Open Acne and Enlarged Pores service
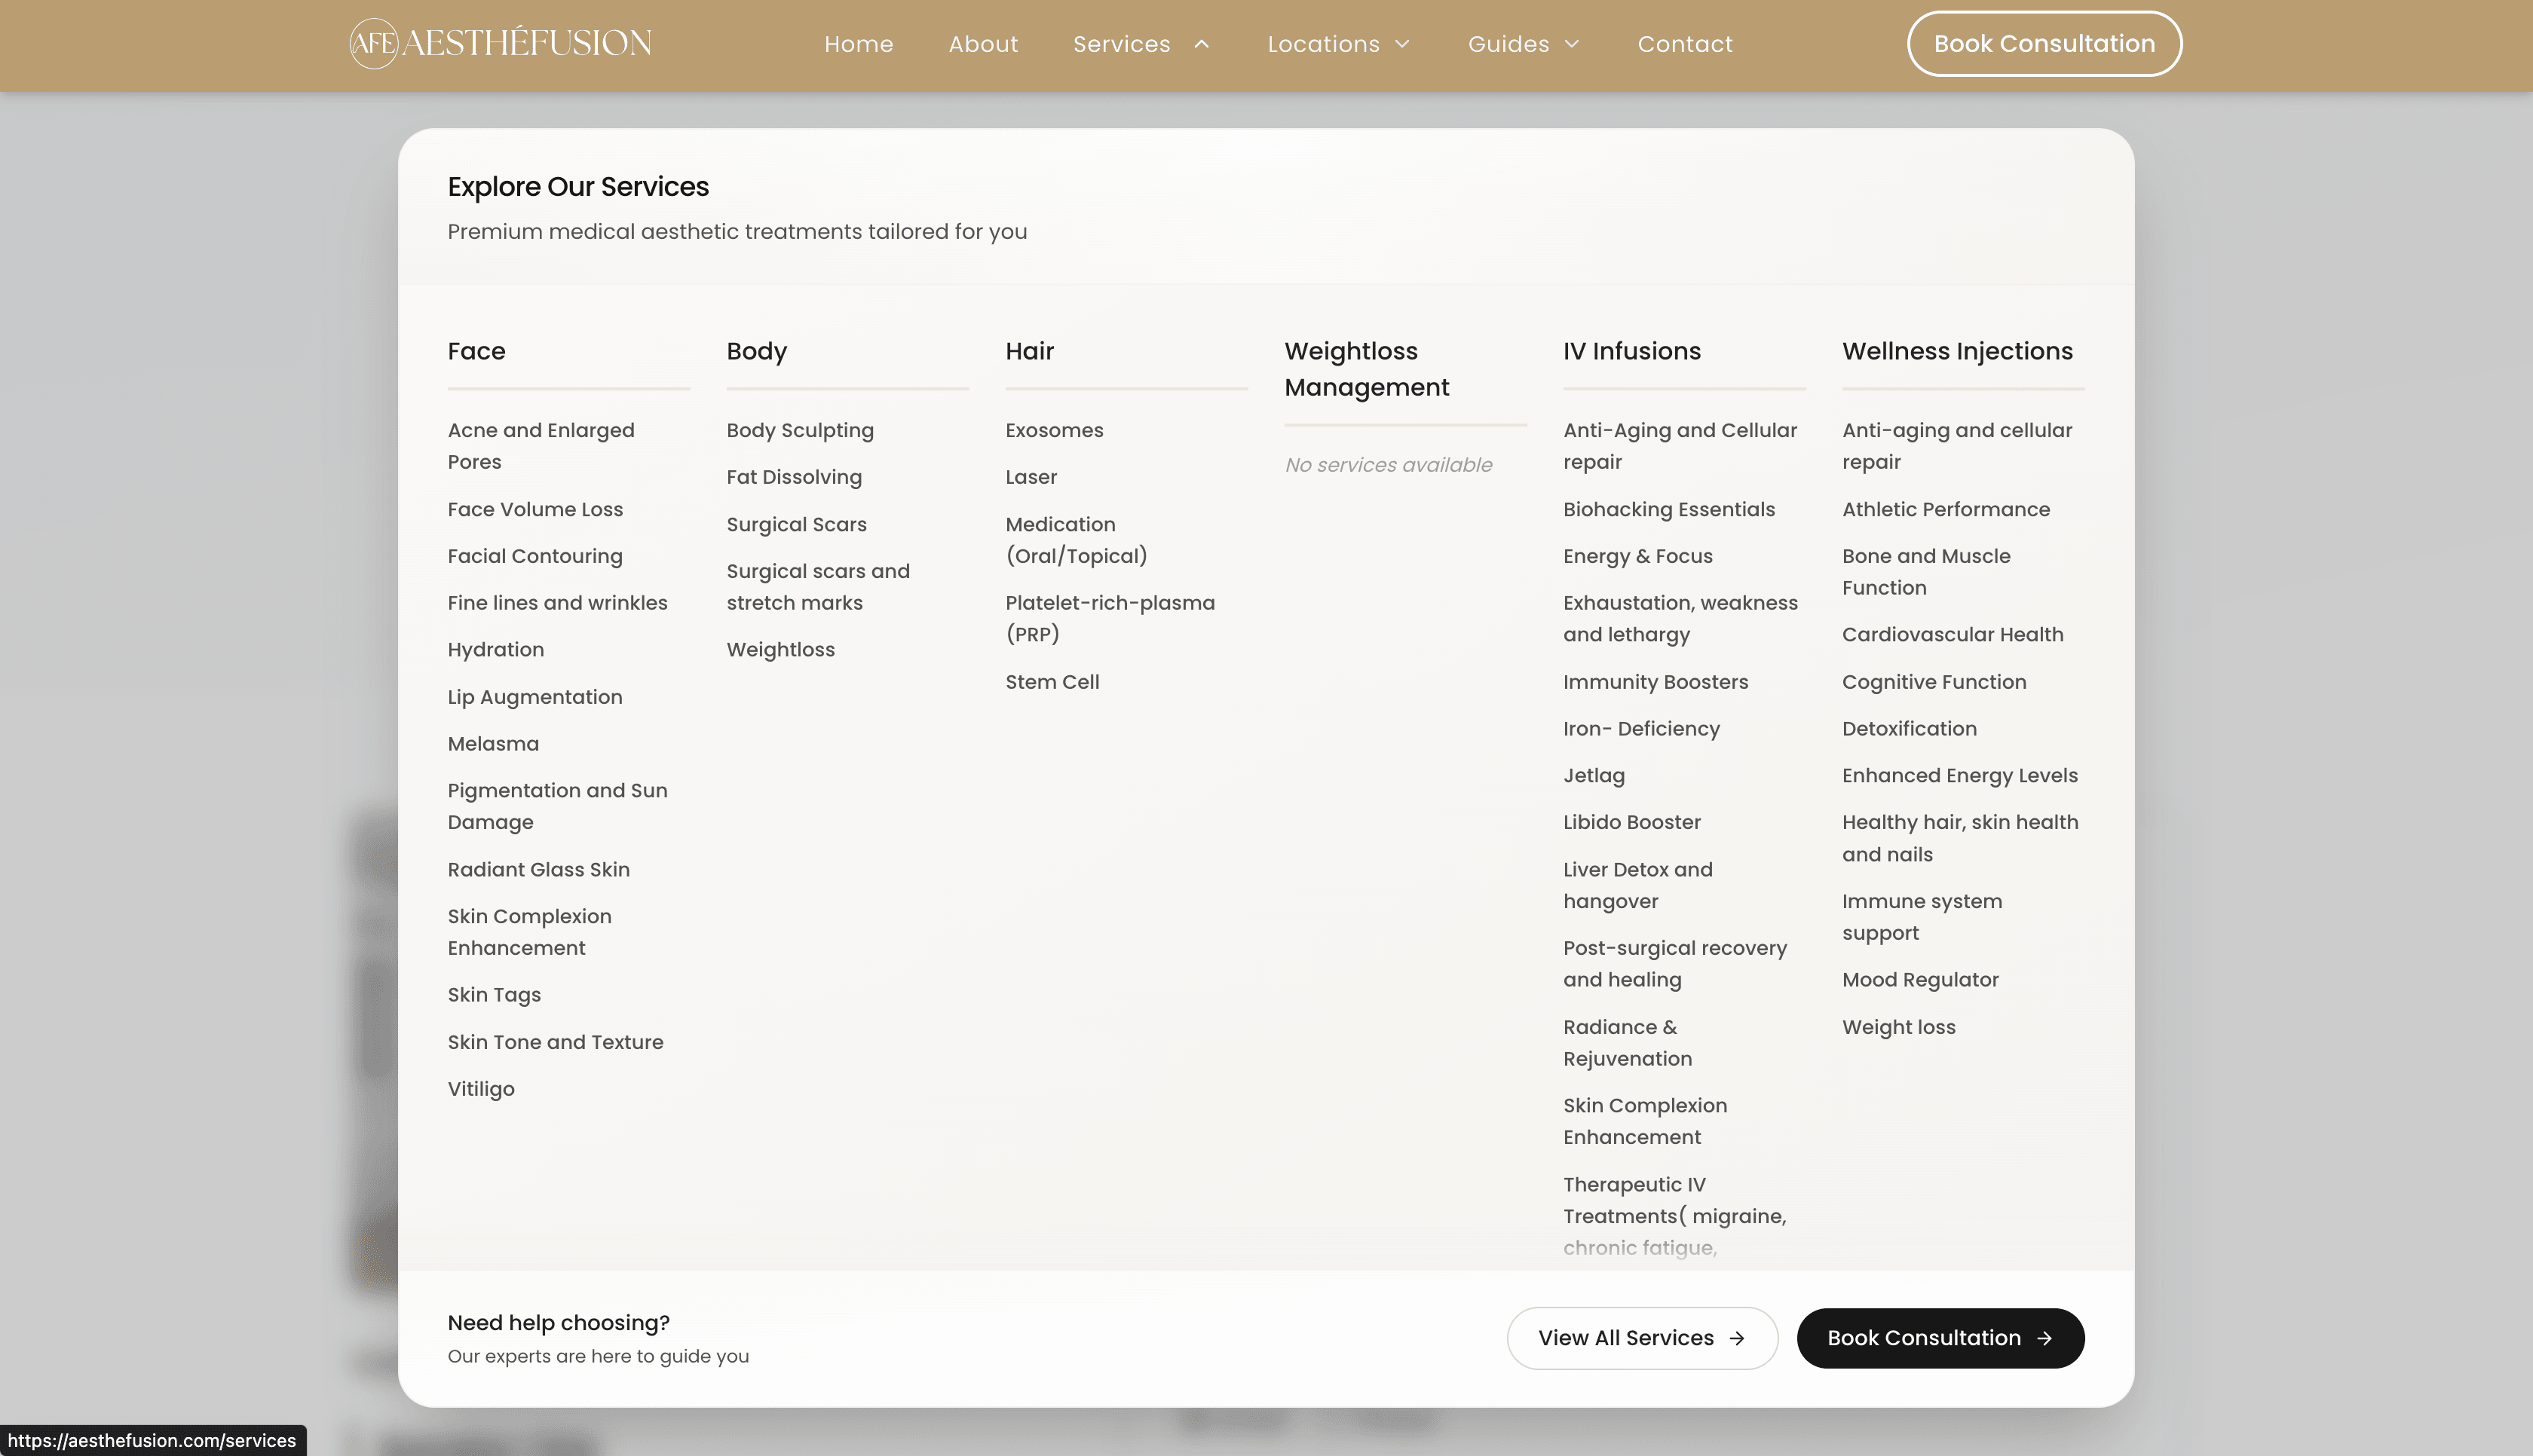 point(541,446)
